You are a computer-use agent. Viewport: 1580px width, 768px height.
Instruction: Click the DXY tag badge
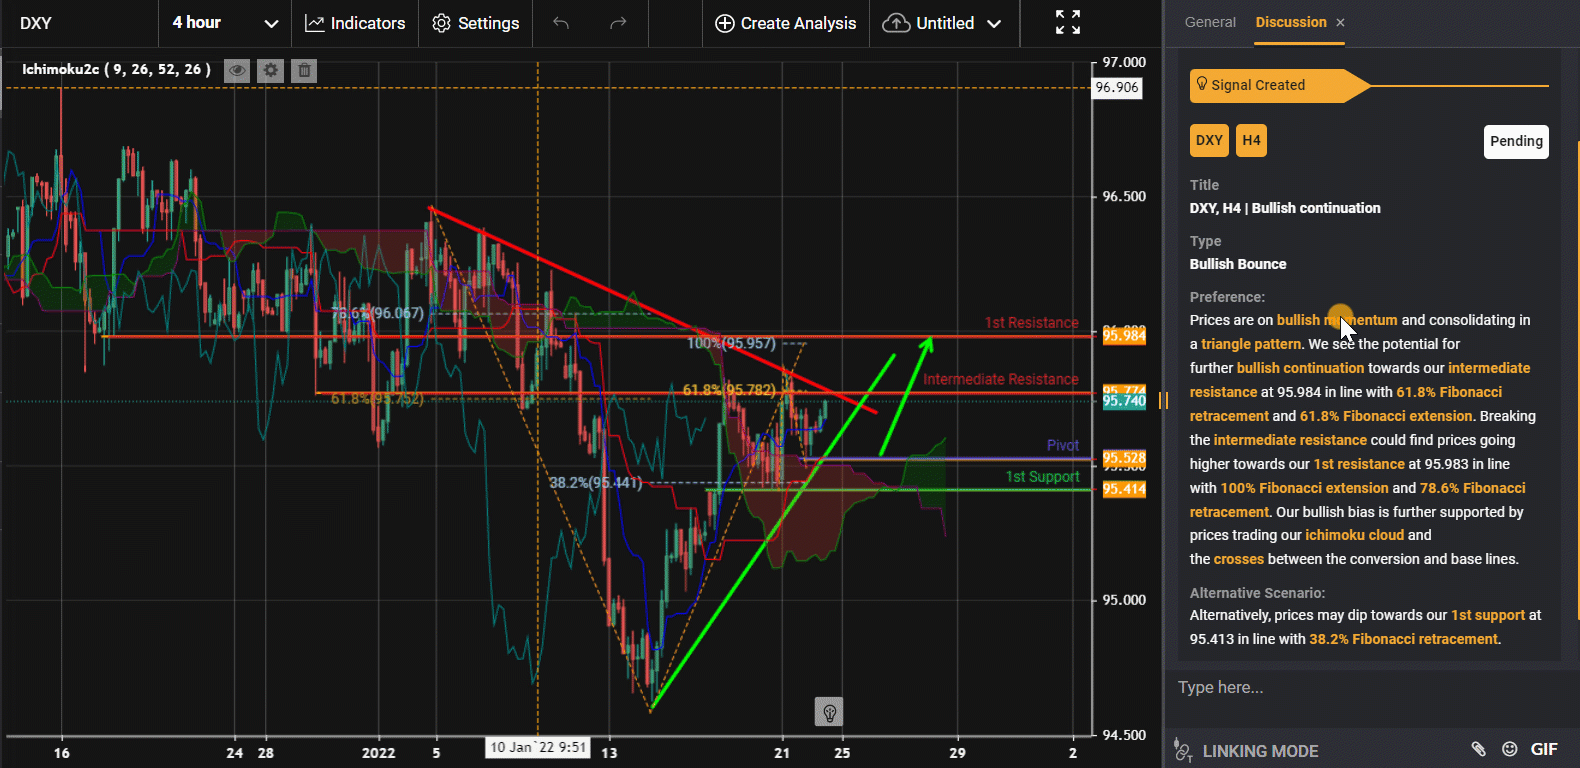(x=1209, y=141)
